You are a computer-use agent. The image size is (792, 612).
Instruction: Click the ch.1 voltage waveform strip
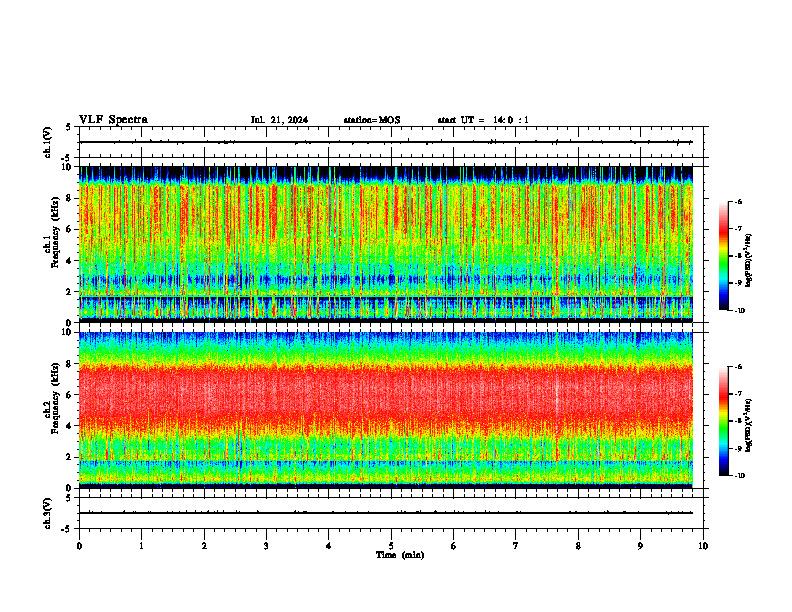[x=391, y=142]
